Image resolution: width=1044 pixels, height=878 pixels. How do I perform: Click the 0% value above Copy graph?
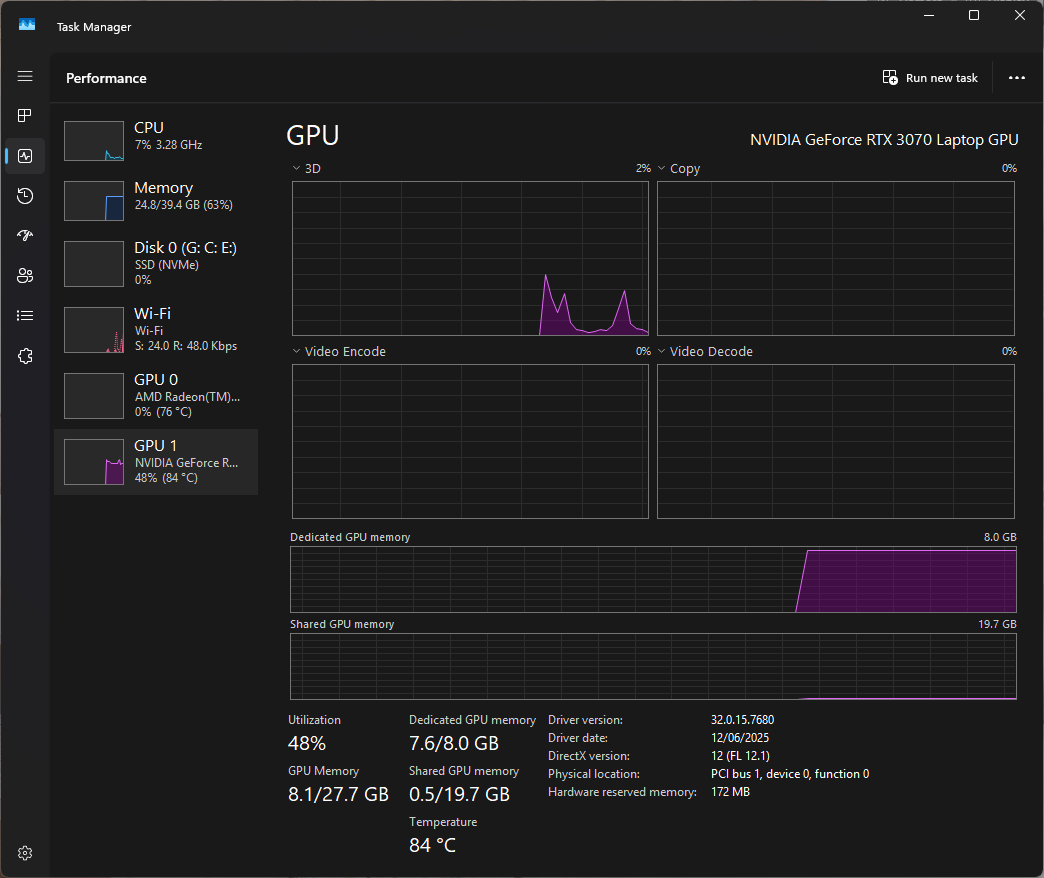(x=1009, y=168)
